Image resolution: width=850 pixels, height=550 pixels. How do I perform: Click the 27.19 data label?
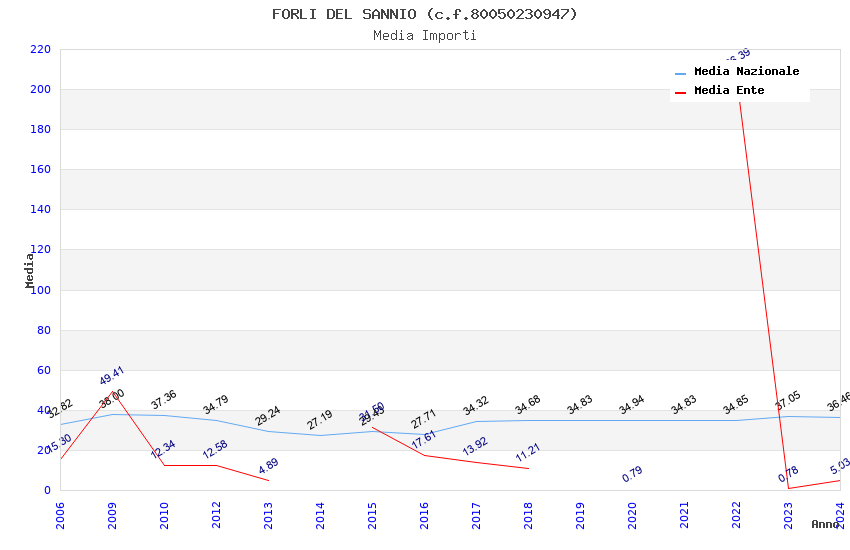click(x=320, y=420)
